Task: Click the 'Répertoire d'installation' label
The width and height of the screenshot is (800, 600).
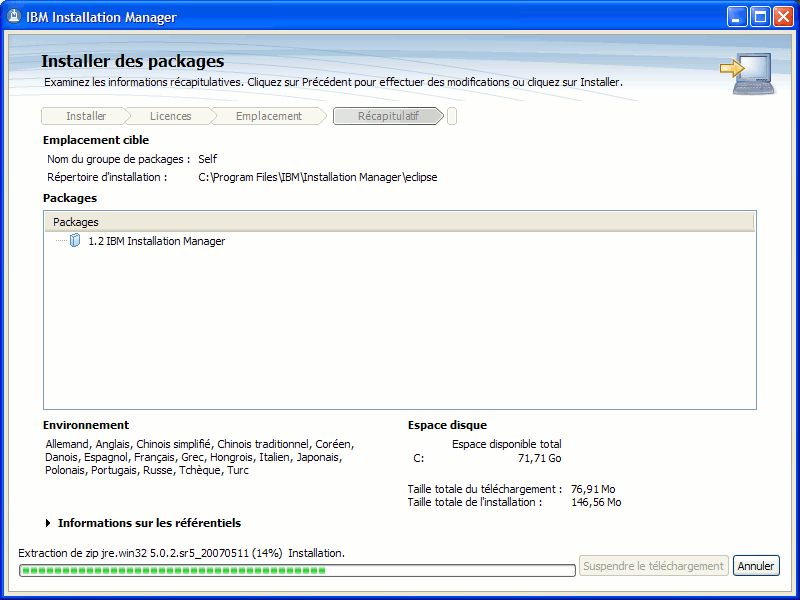Action: click(107, 177)
